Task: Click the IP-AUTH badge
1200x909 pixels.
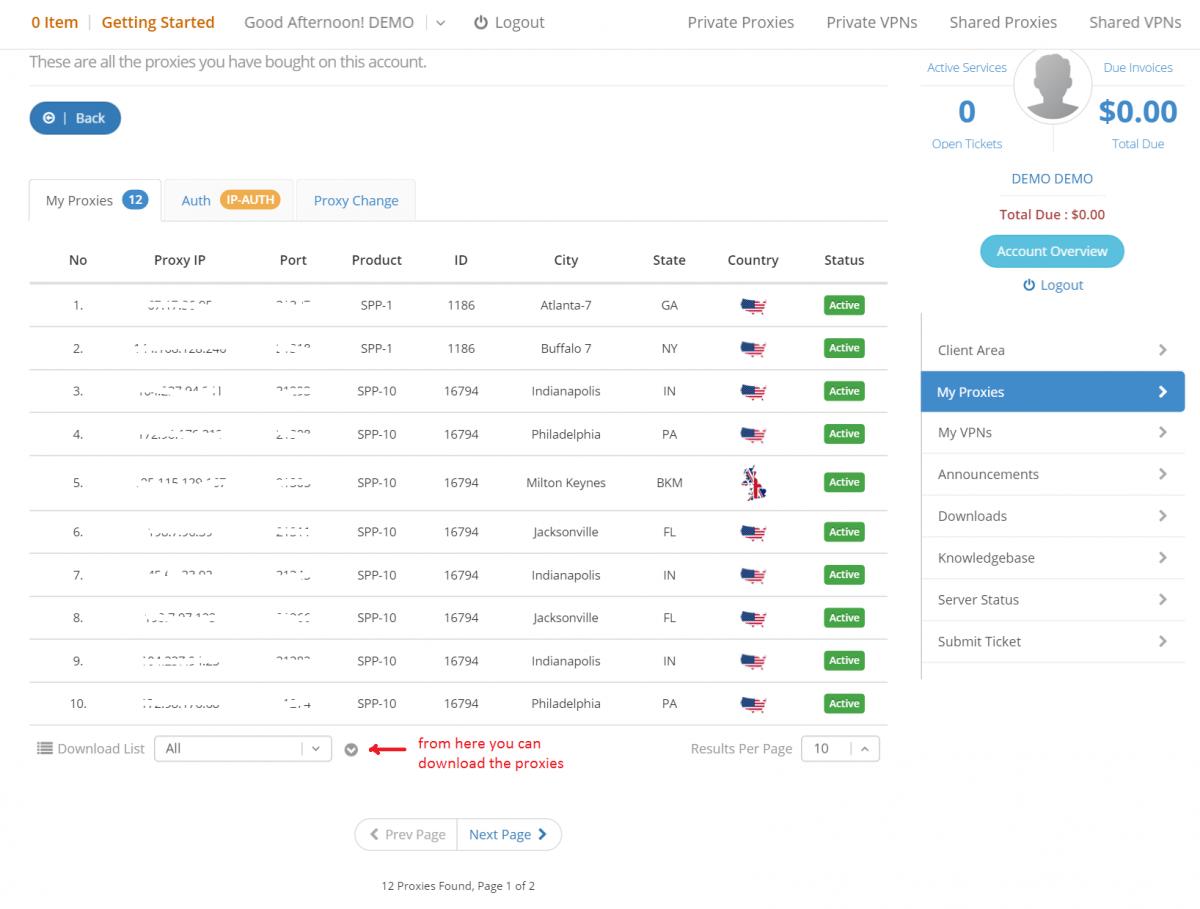Action: (250, 200)
